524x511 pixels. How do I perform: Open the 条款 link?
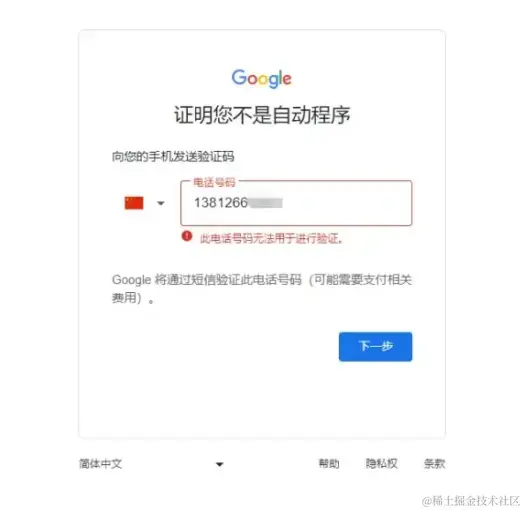coord(434,464)
